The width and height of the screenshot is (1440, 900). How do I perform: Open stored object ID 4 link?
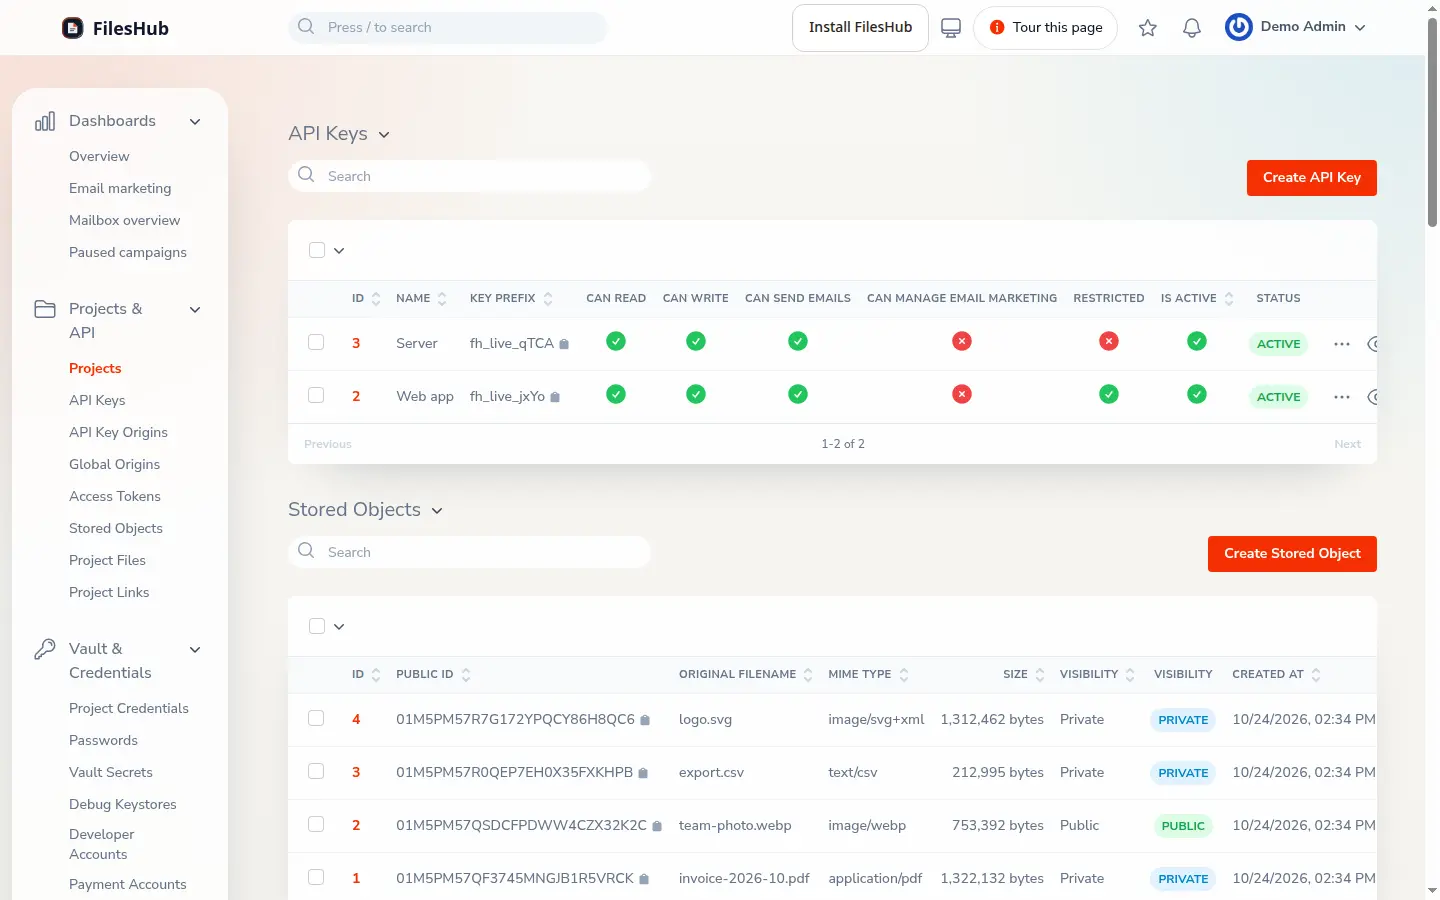click(x=356, y=719)
